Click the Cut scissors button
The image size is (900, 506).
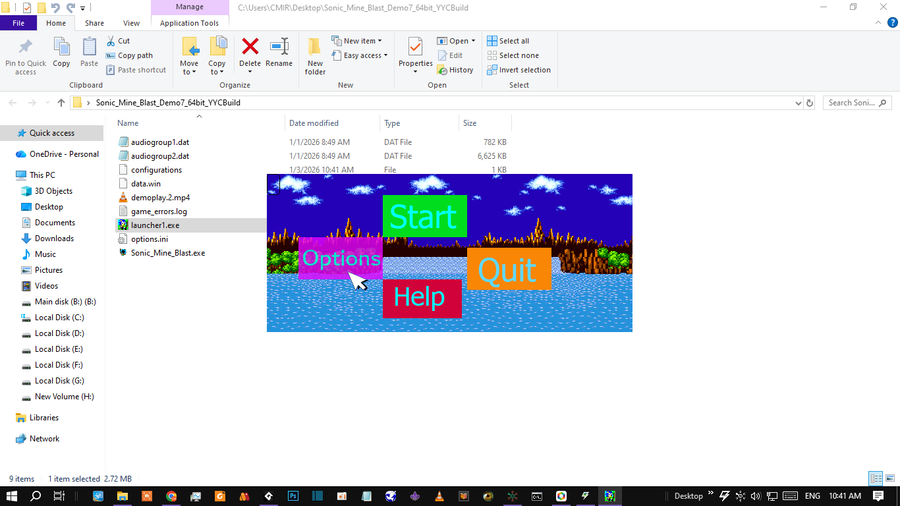pyautogui.click(x=118, y=41)
